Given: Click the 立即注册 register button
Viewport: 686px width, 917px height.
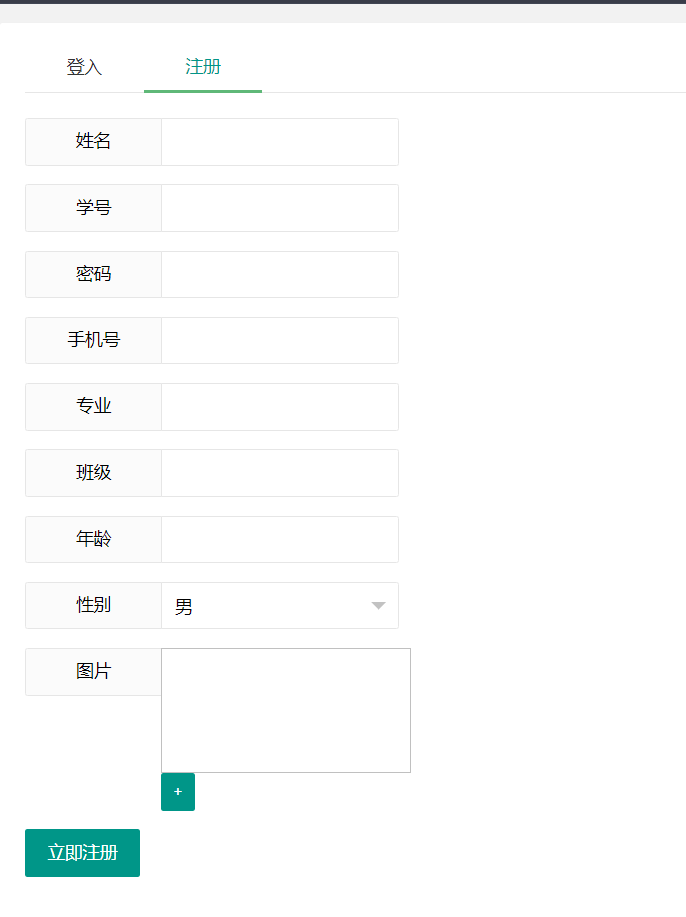Looking at the screenshot, I should pos(82,852).
